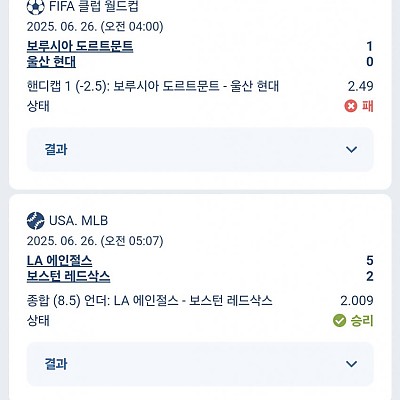Click the 2.009 odds value
Screen dimensions: 400x400
point(357,301)
